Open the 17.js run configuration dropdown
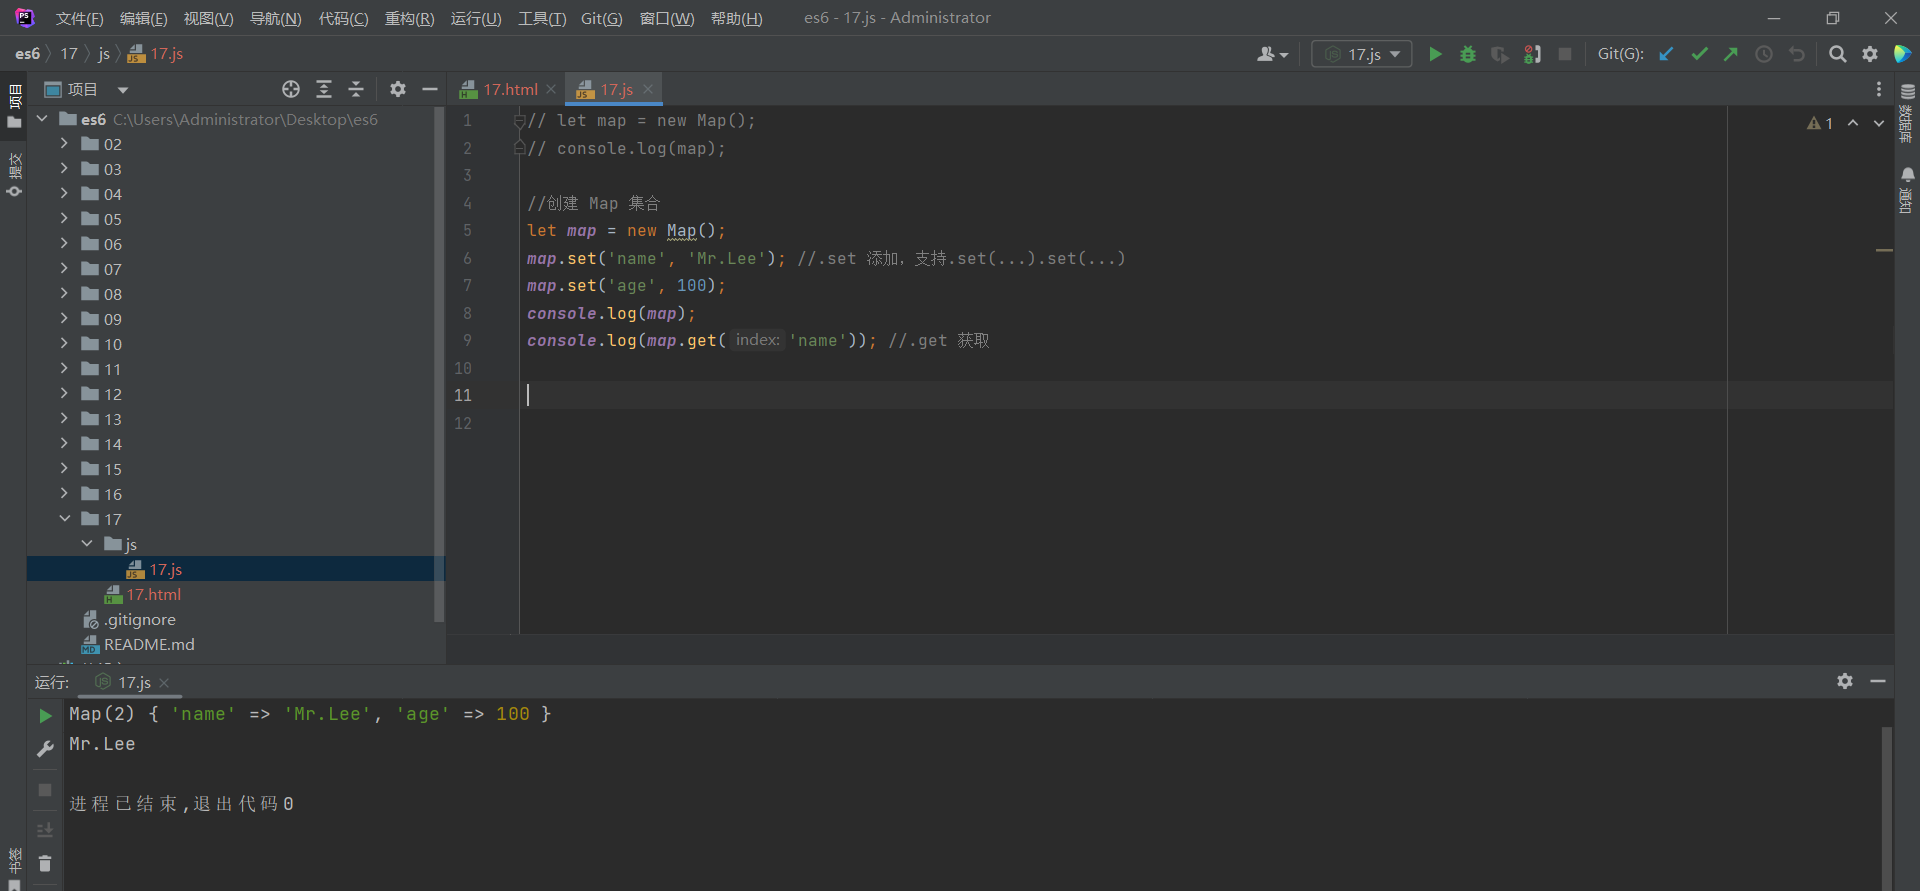The image size is (1920, 891). [1362, 54]
